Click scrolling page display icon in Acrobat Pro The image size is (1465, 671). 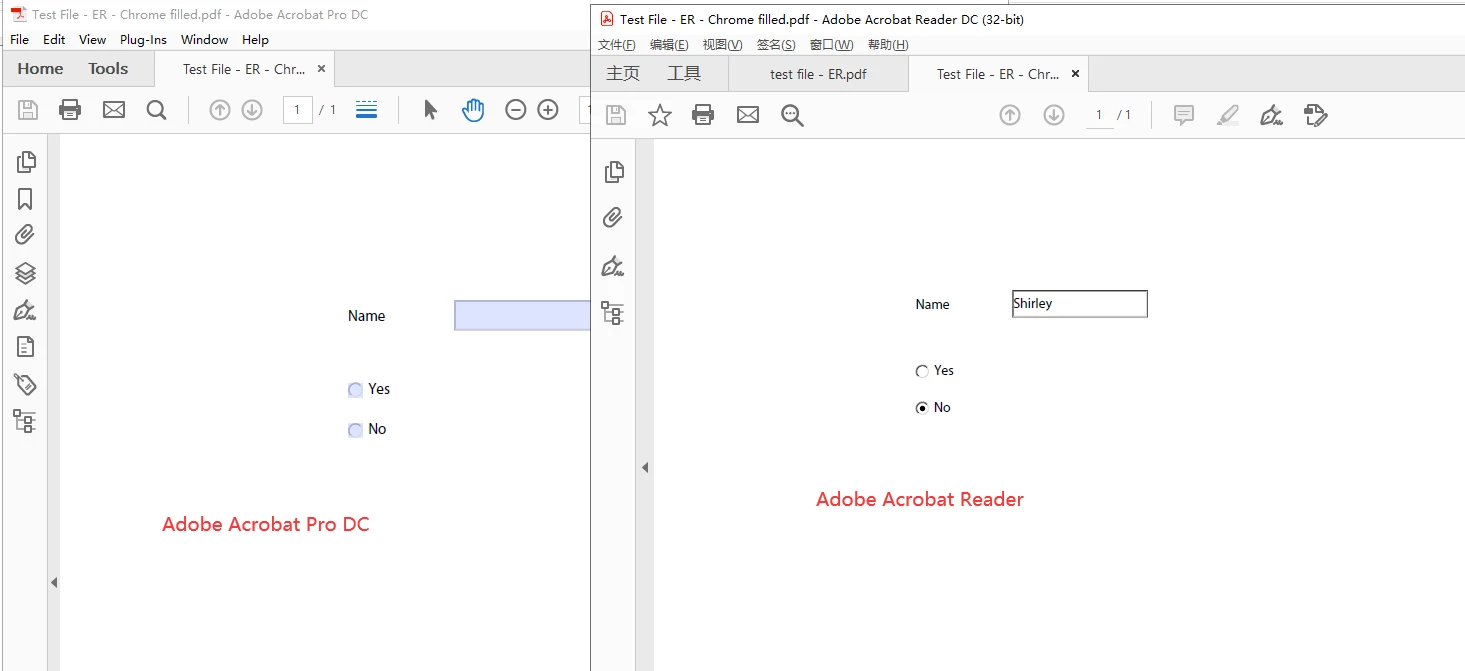pyautogui.click(x=367, y=110)
